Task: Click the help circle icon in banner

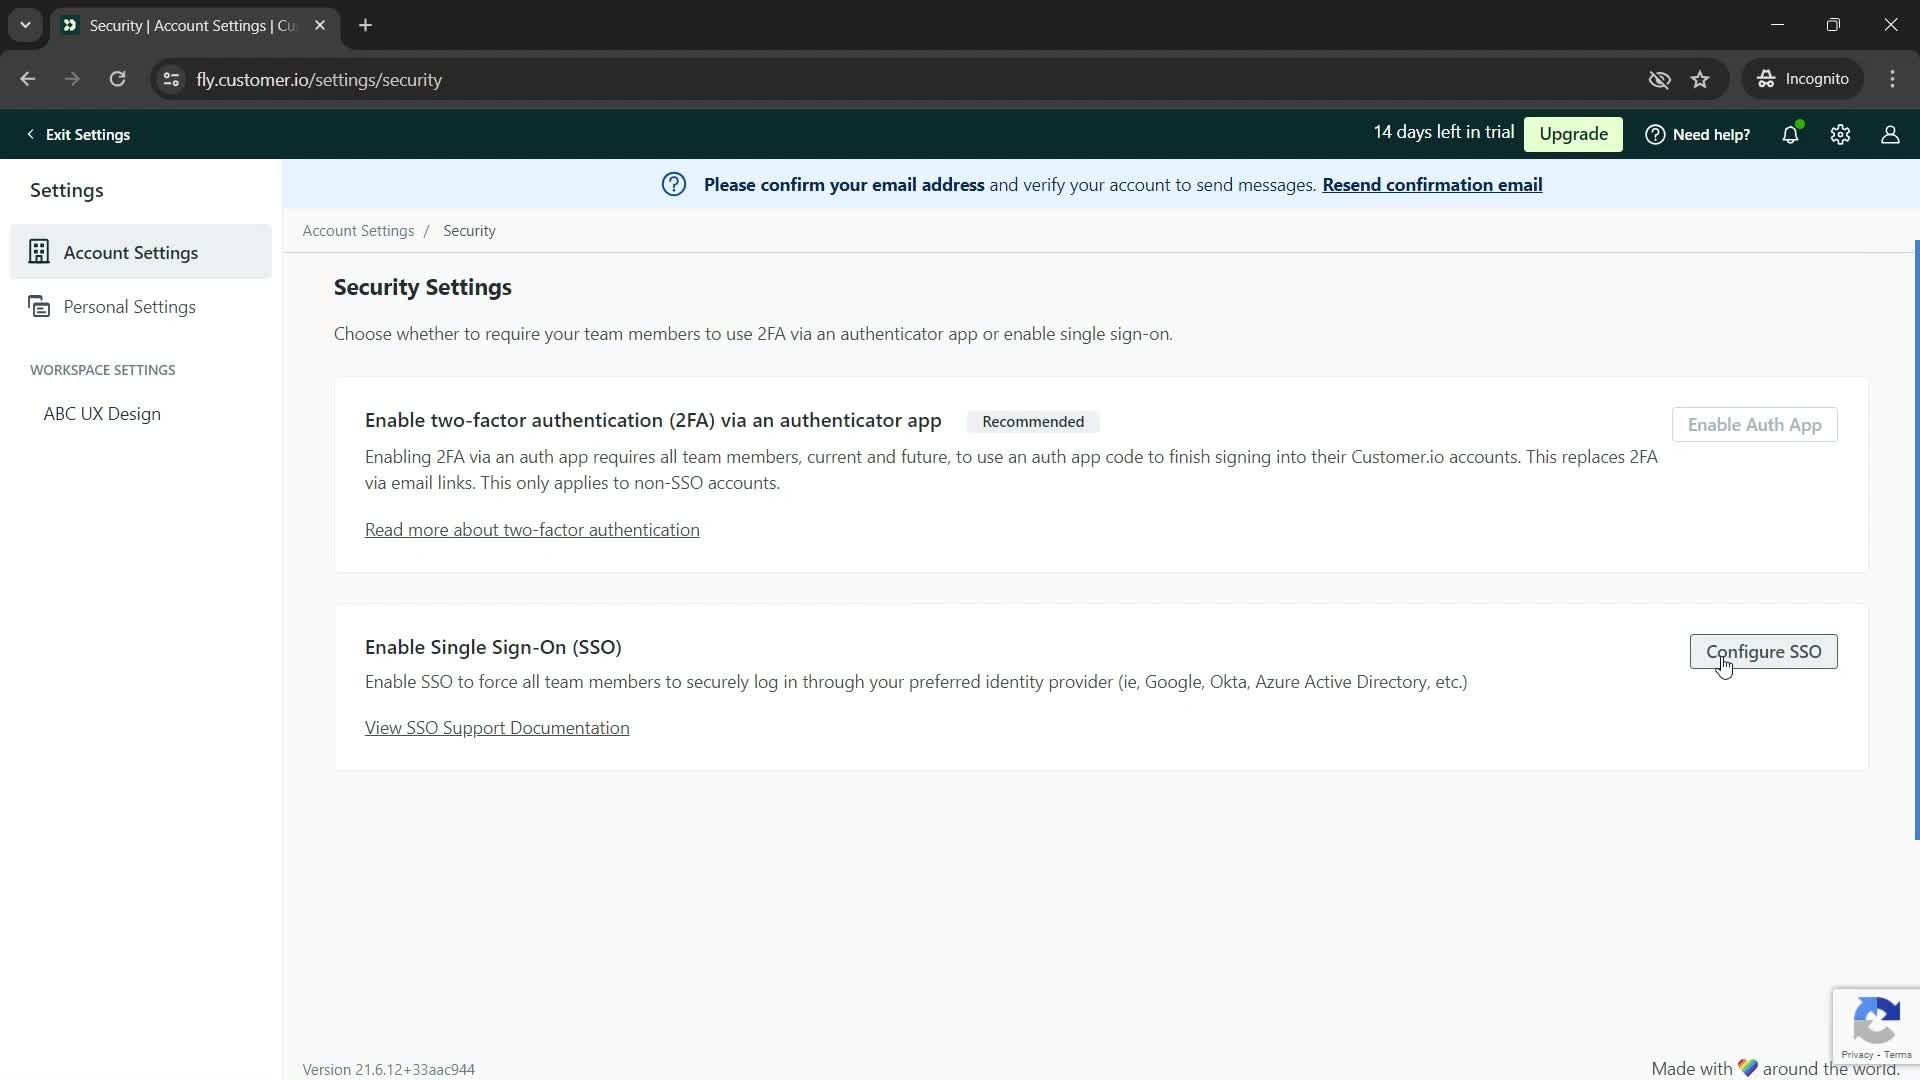Action: point(674,185)
